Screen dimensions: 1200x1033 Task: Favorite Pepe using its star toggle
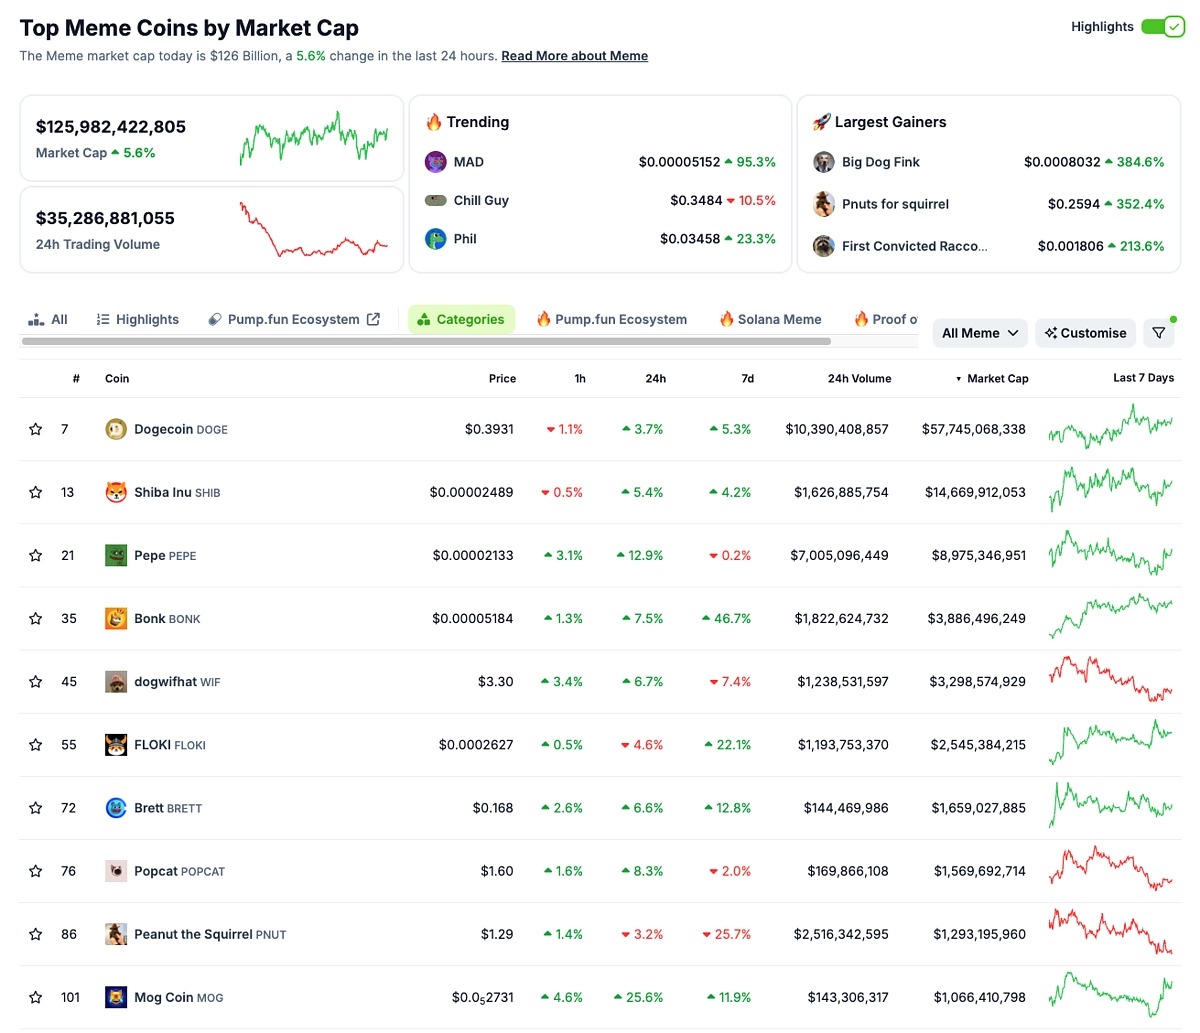click(35, 555)
